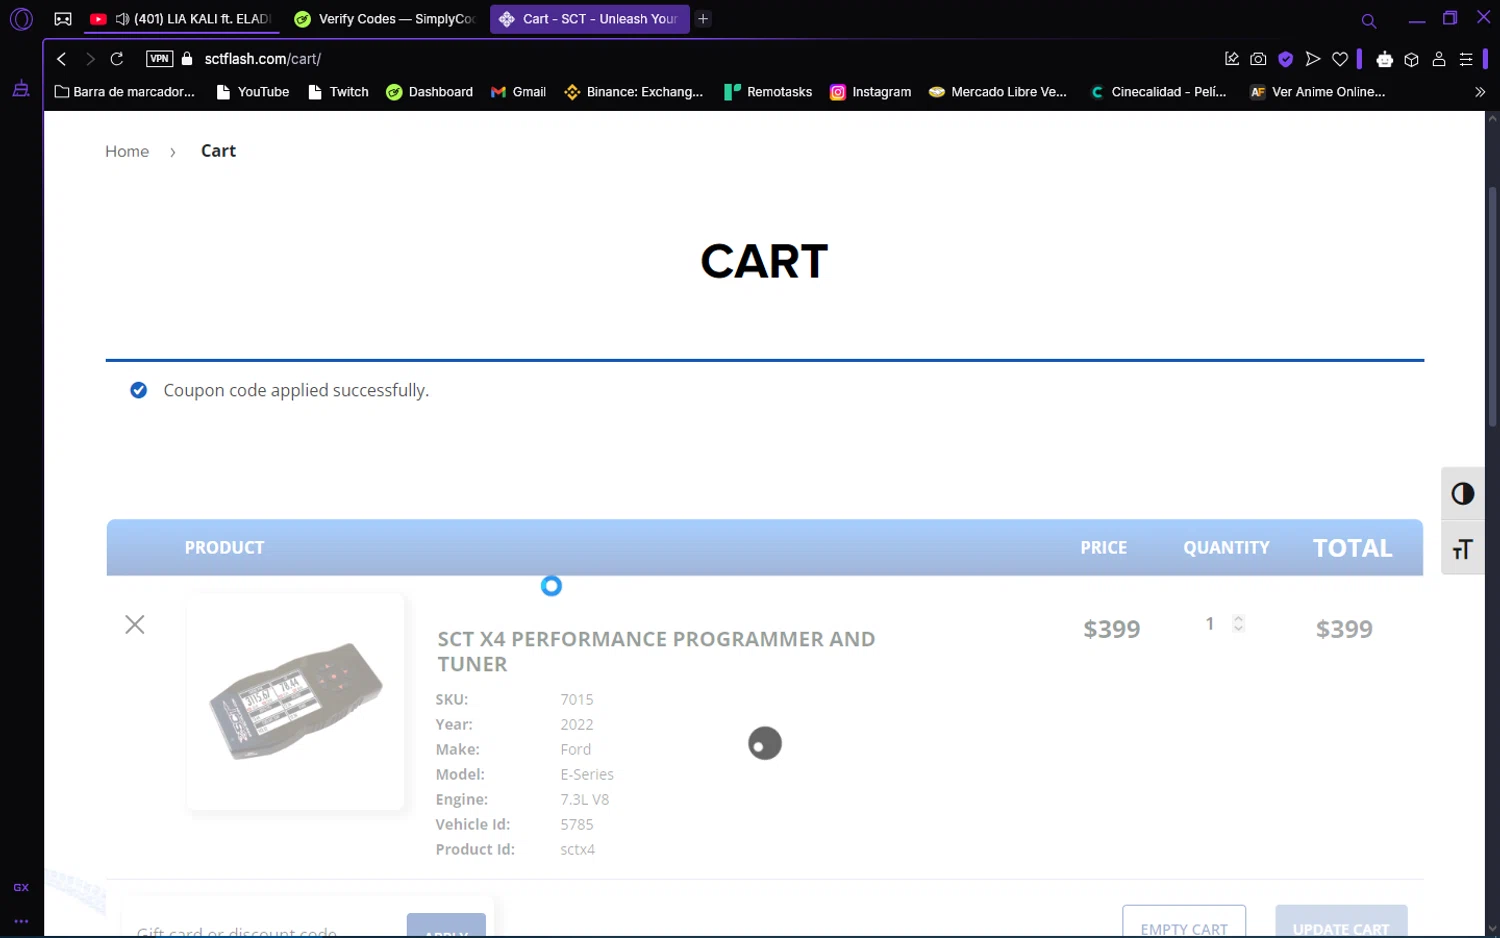Focus the sctflash.com/cart/ address bar

point(263,59)
